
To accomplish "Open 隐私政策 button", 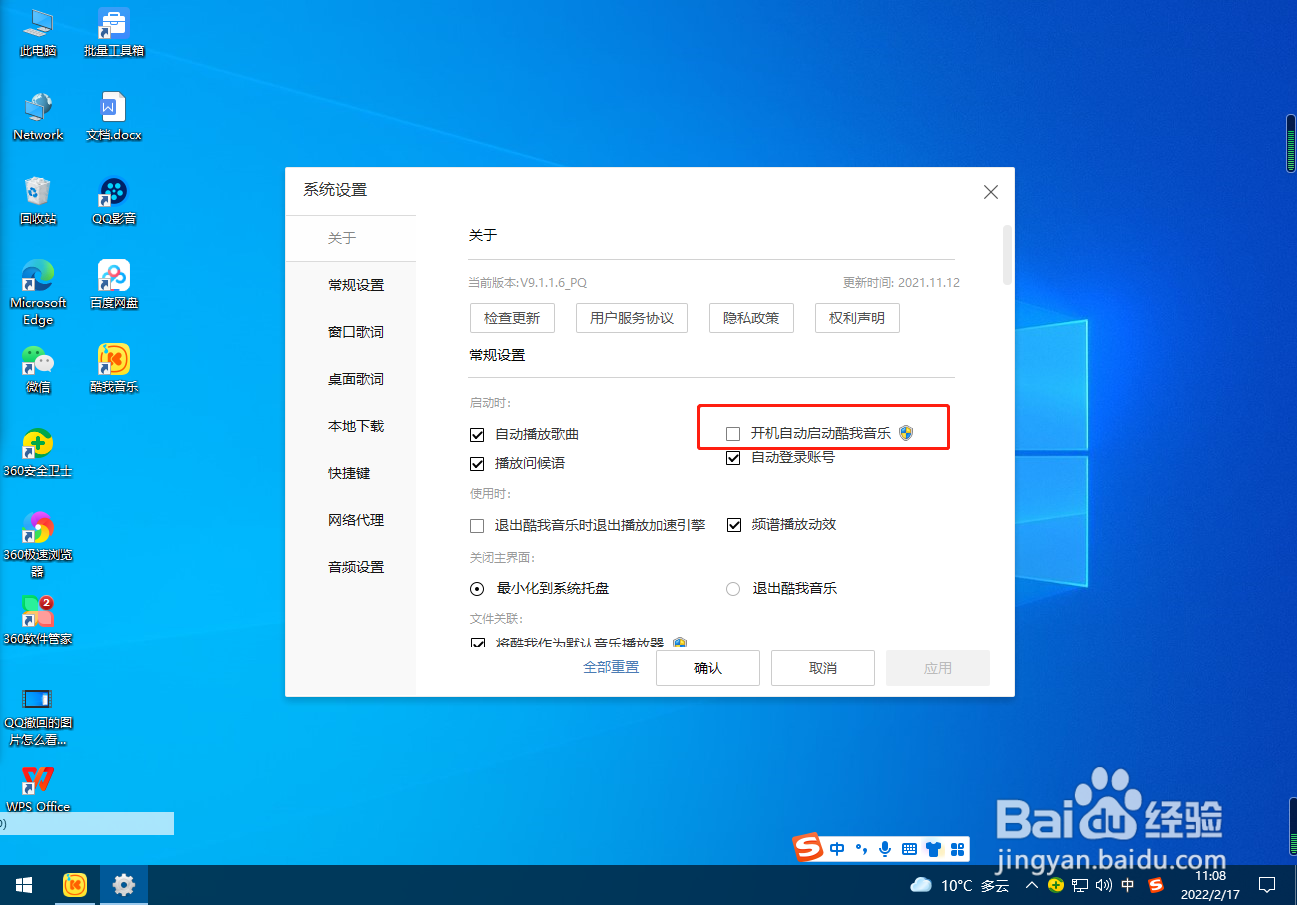I will 751,318.
